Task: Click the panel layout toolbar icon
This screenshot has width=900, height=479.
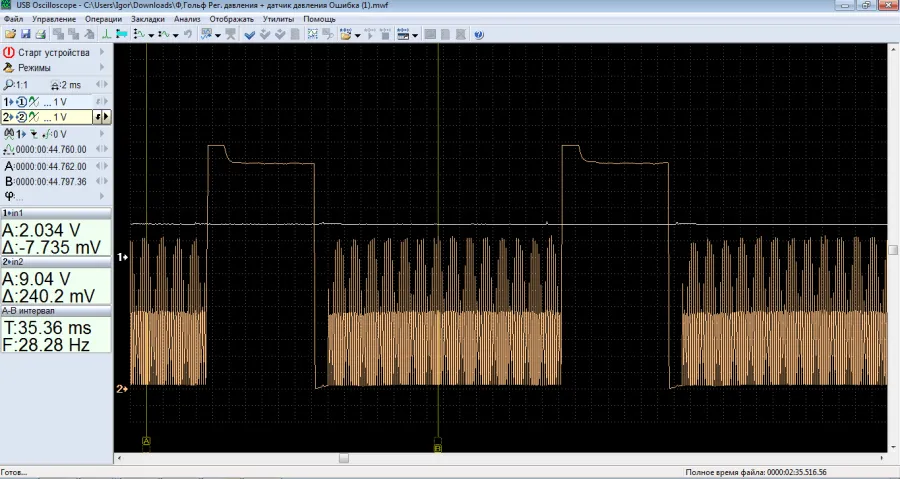Action: [403, 34]
